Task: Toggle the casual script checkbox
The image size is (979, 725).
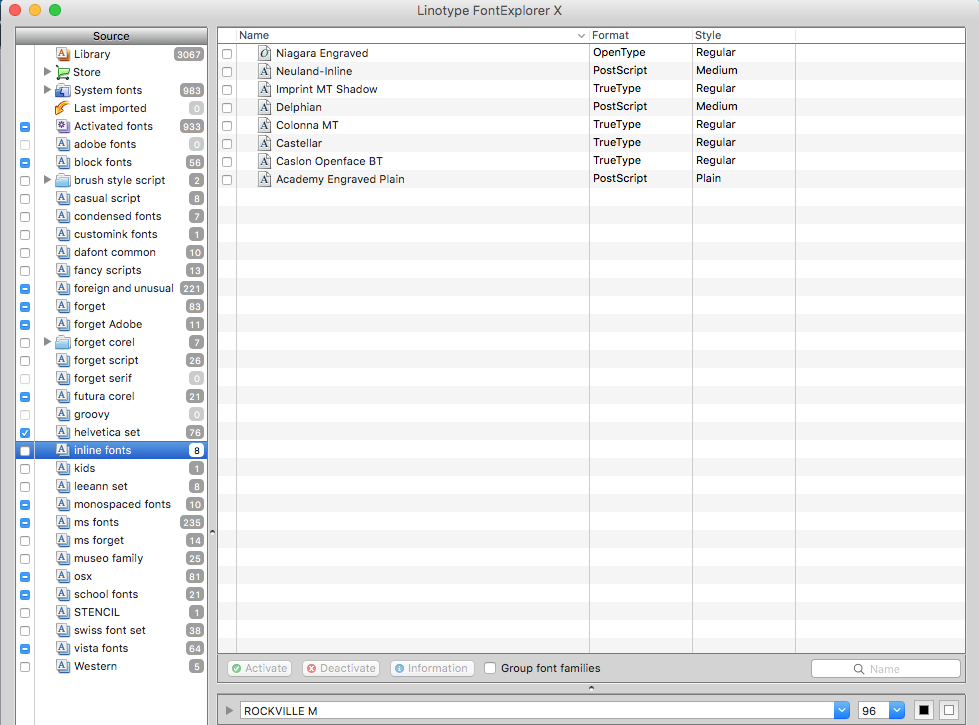Action: click(25, 199)
